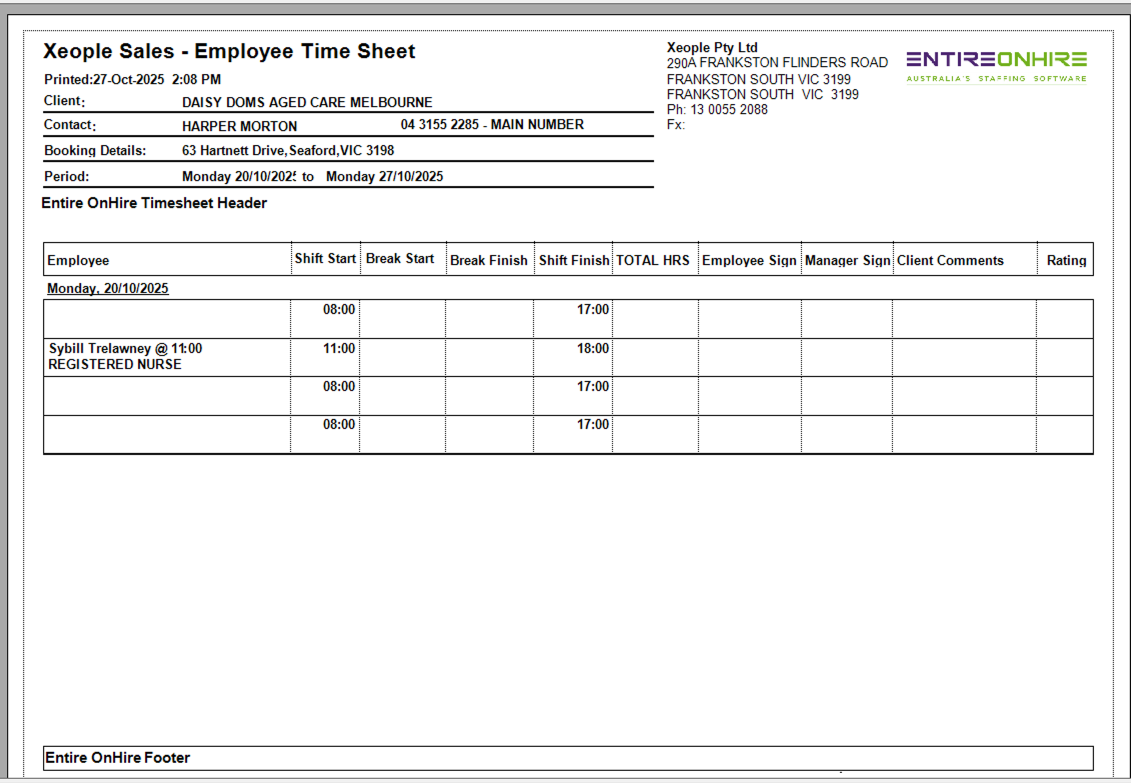Click the Employee Time Sheet title
1131x783 pixels.
pos(229,52)
